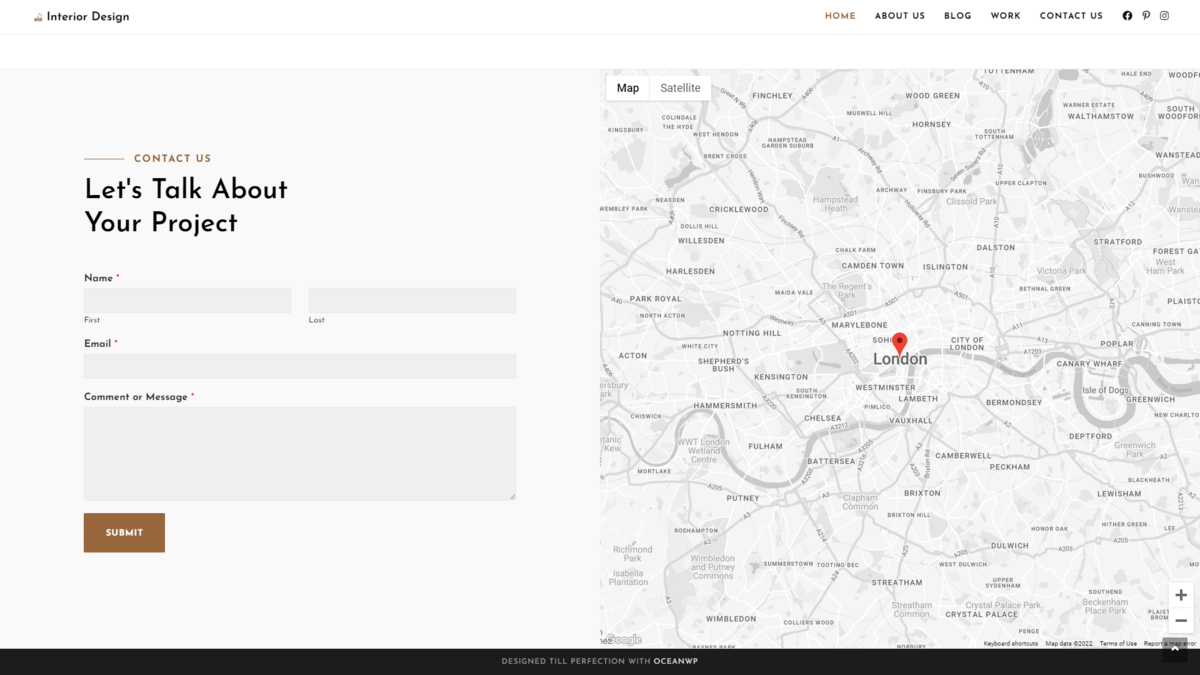
Task: Open the Facebook social icon
Action: 1127,16
